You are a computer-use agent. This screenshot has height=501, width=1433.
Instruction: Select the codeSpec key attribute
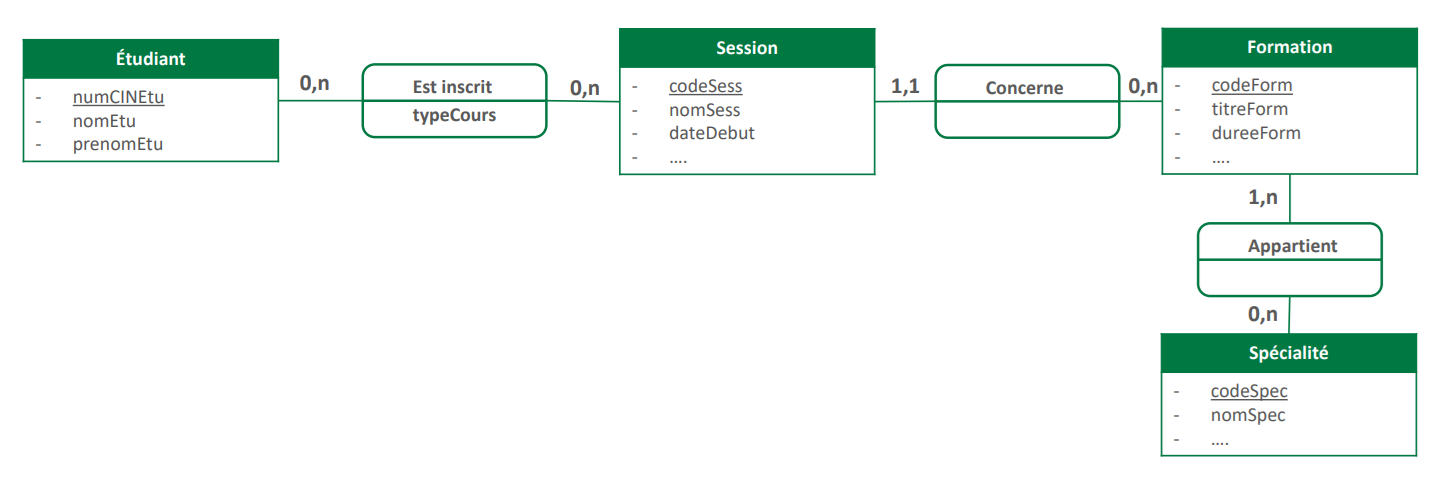(1249, 392)
